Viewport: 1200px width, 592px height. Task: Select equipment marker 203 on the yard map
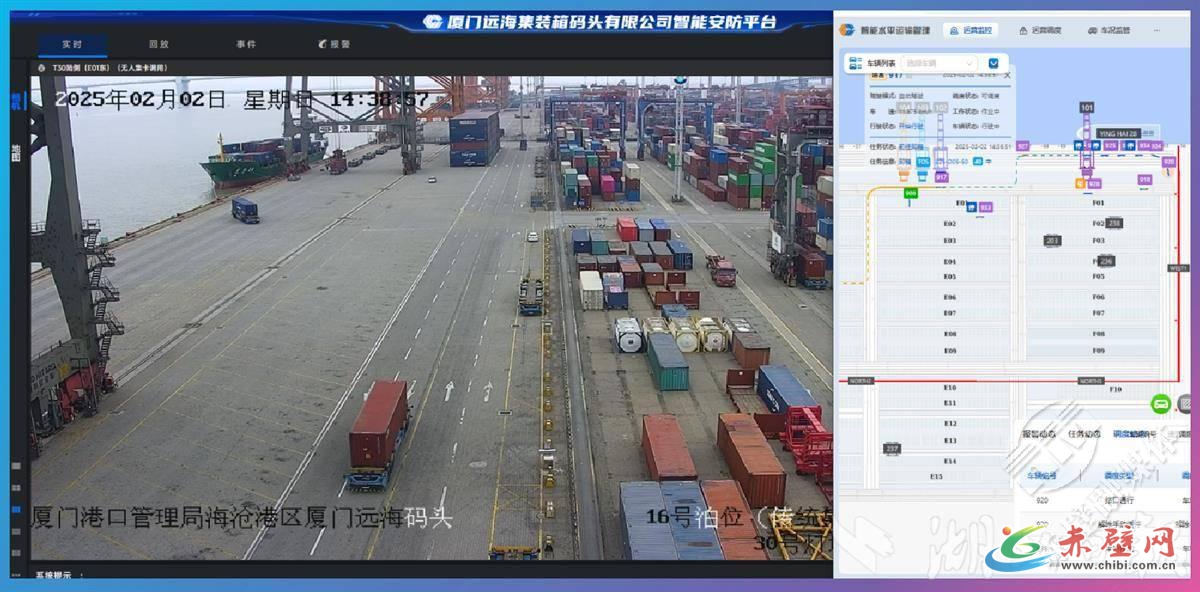(x=1051, y=241)
